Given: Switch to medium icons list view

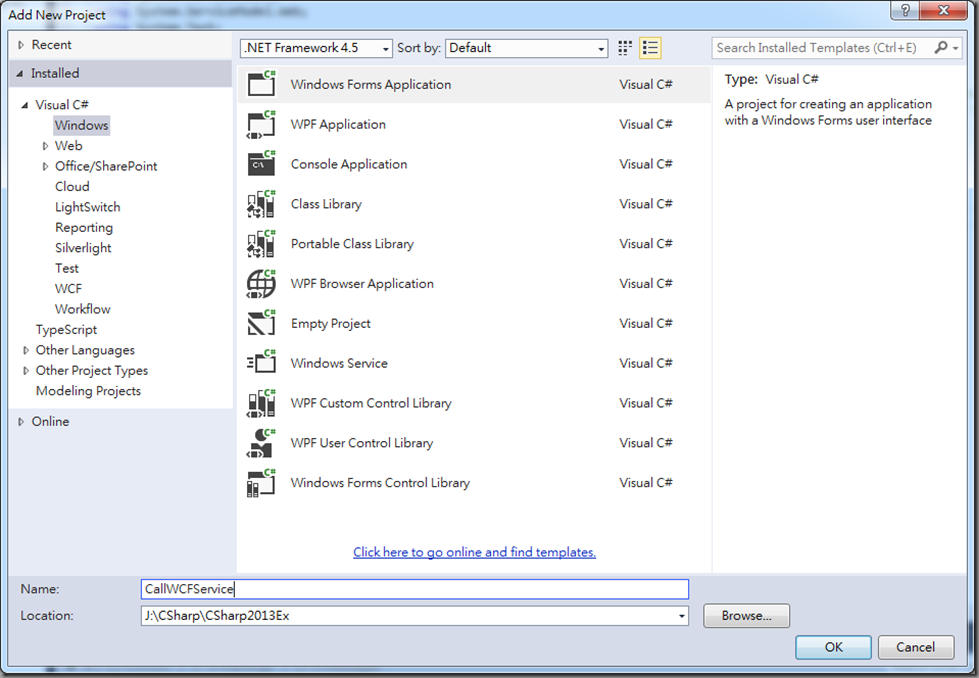Looking at the screenshot, I should click(x=650, y=48).
